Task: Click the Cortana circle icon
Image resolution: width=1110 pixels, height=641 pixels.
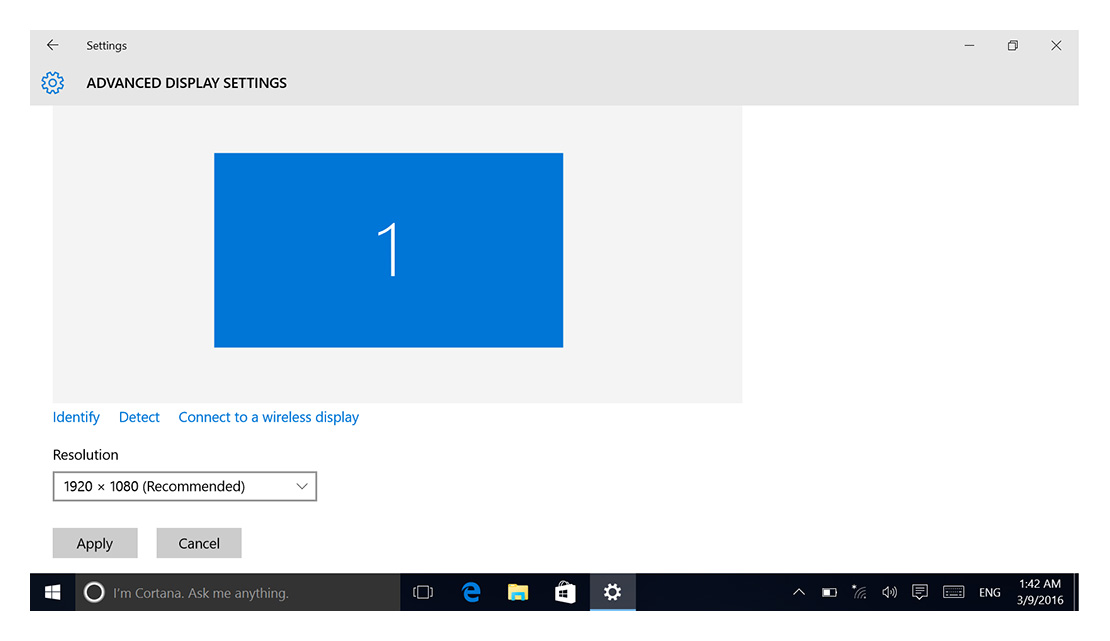Action: (x=94, y=592)
